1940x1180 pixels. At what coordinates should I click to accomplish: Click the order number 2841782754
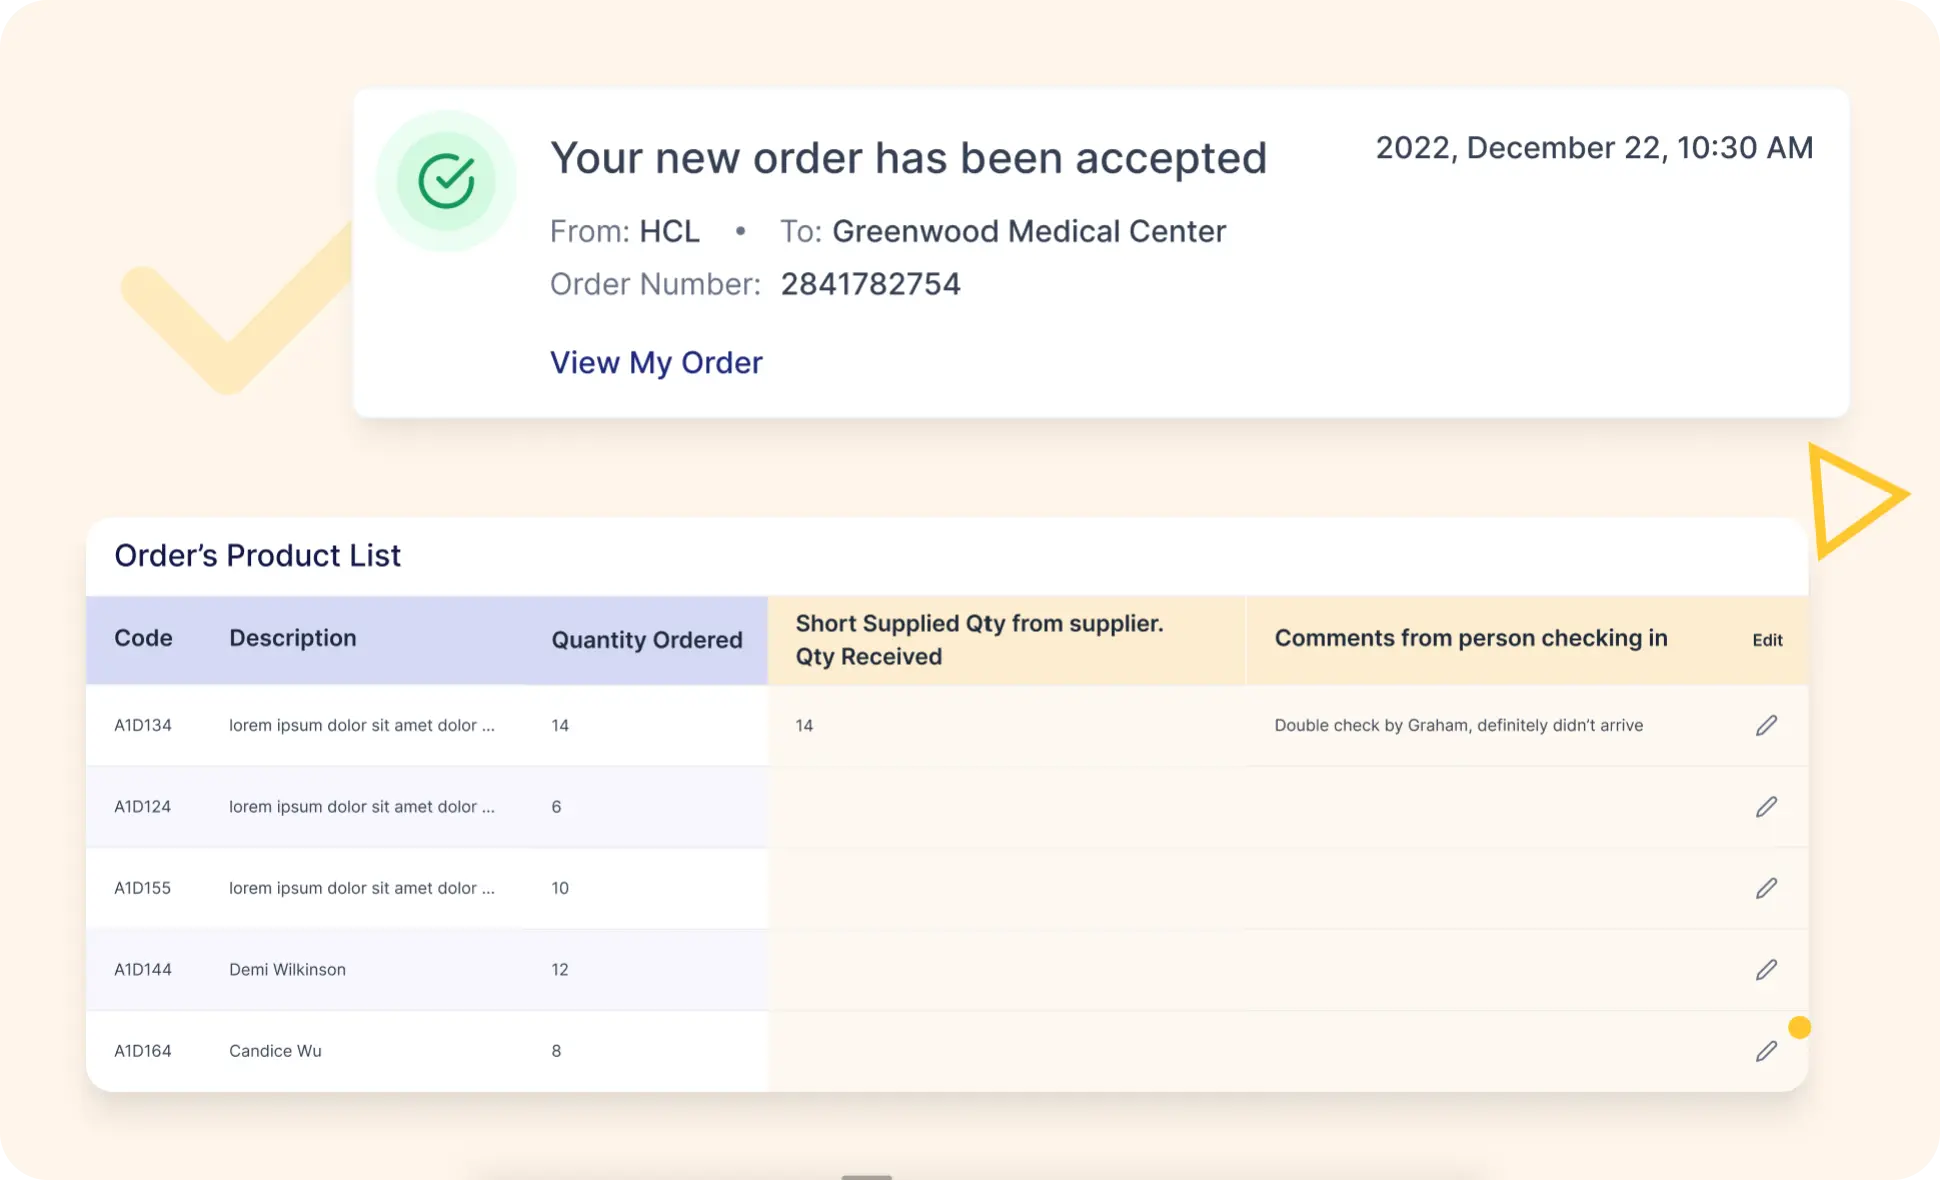[x=870, y=284]
